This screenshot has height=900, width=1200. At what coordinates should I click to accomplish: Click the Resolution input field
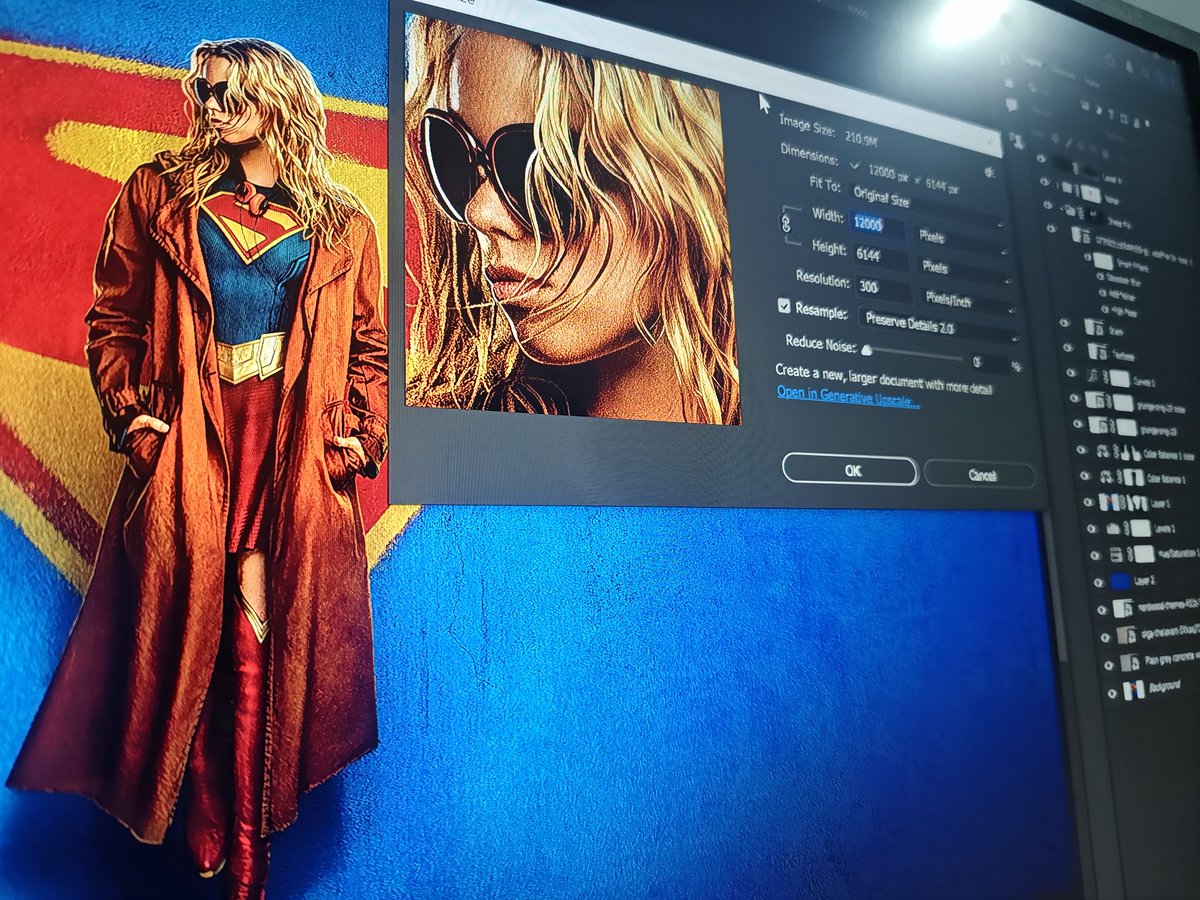pyautogui.click(x=882, y=291)
